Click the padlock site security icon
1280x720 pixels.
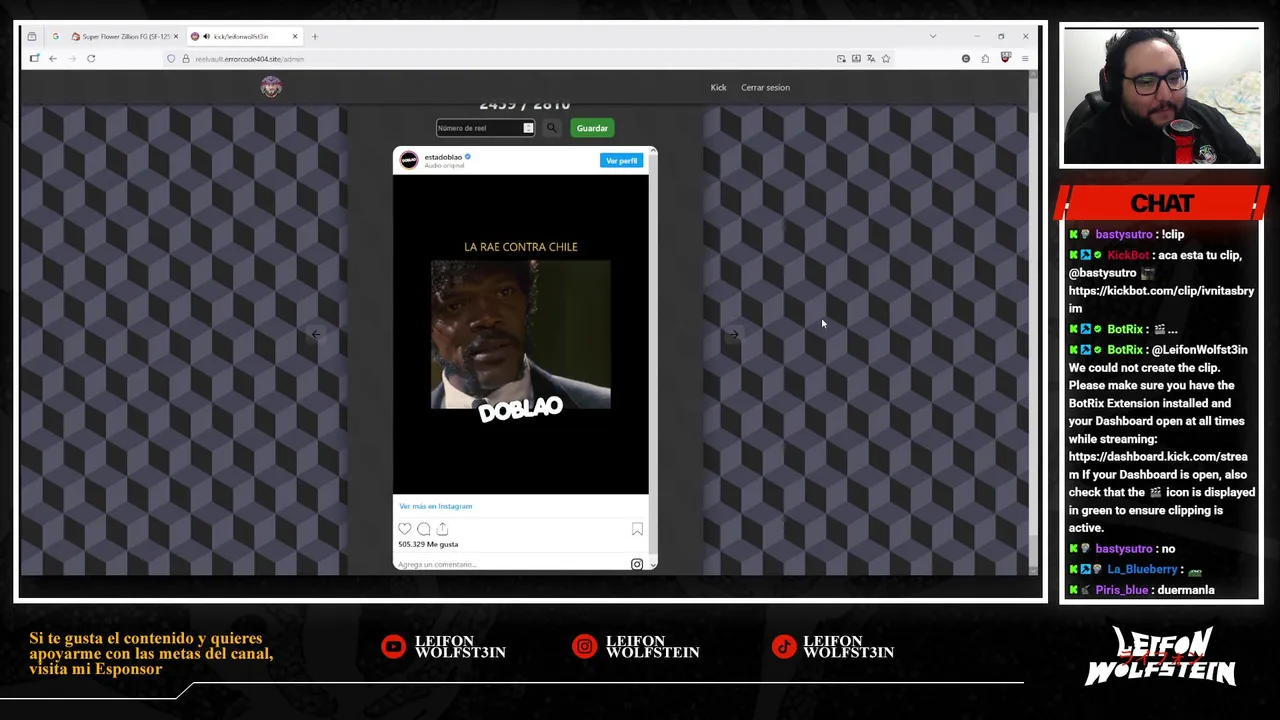[185, 59]
